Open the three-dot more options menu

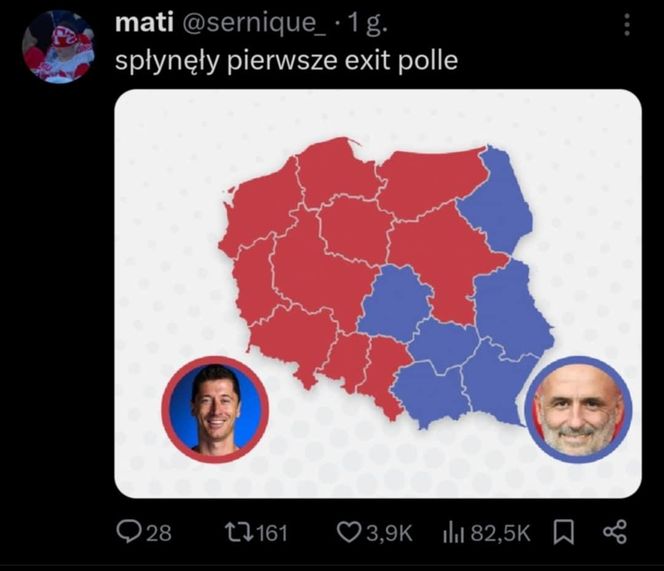click(627, 25)
